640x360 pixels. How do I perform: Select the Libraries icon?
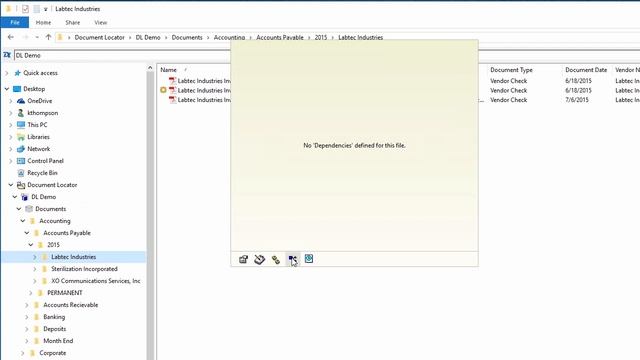[21, 137]
